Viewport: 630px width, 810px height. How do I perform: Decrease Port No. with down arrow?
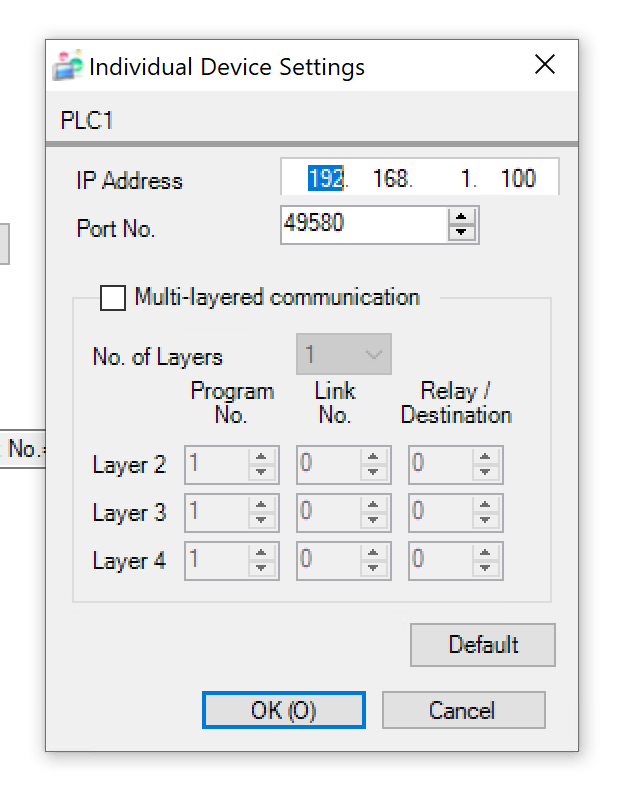click(x=460, y=232)
